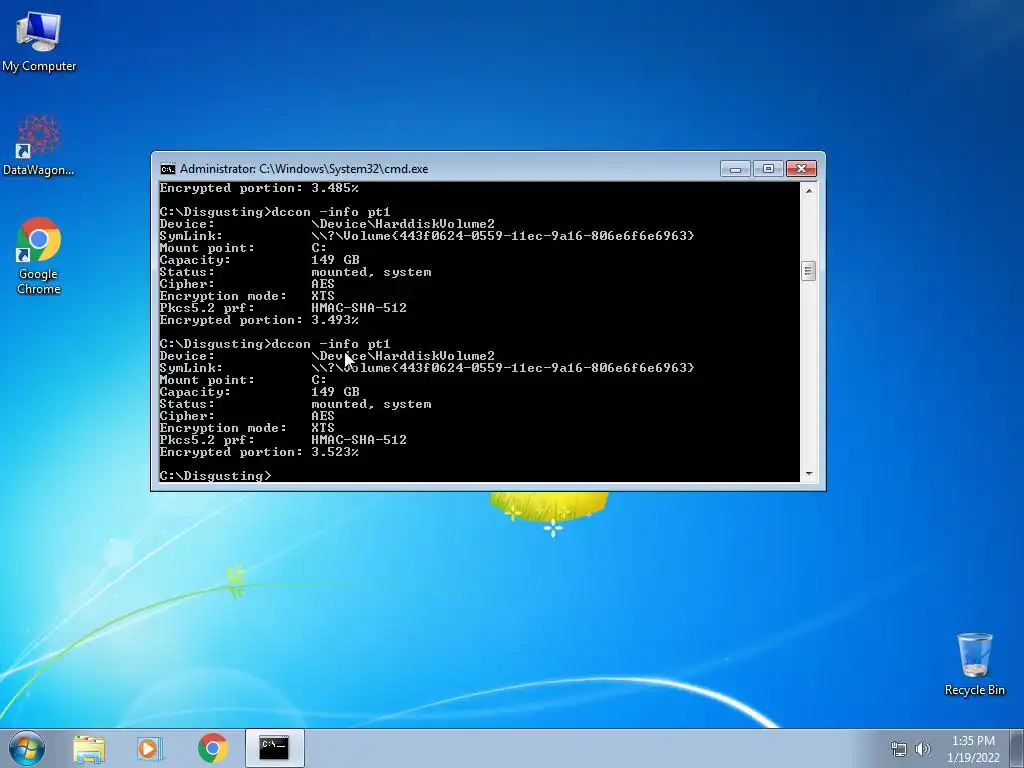
Task: Click the last 'Capacity: 149 GB' line
Action: 259,392
